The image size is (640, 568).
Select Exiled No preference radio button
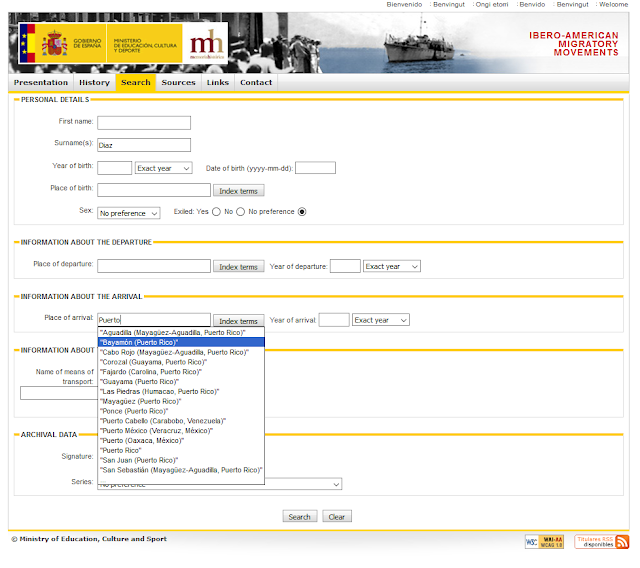click(302, 212)
